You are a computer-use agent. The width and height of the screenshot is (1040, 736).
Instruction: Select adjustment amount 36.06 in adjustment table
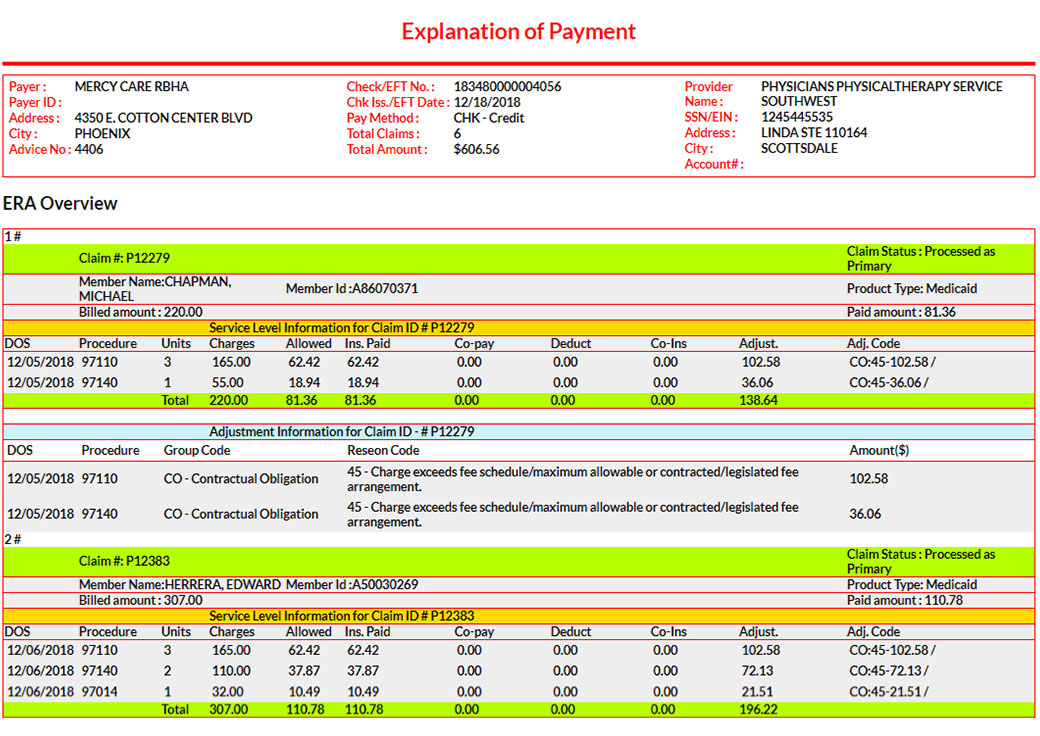(866, 514)
